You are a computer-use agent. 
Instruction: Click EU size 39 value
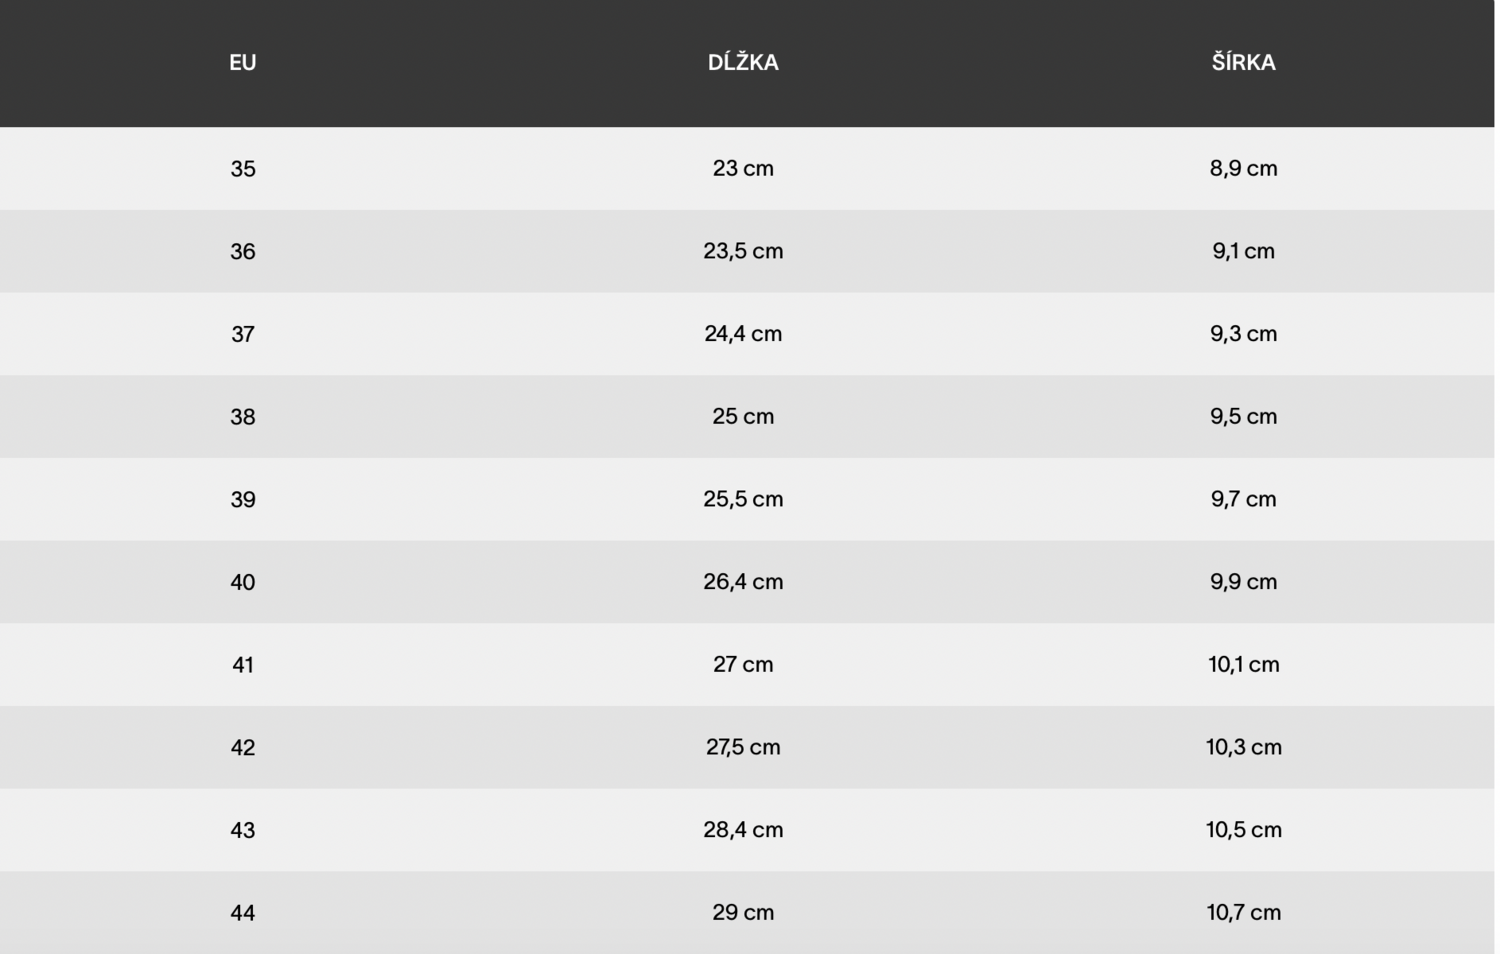point(243,500)
